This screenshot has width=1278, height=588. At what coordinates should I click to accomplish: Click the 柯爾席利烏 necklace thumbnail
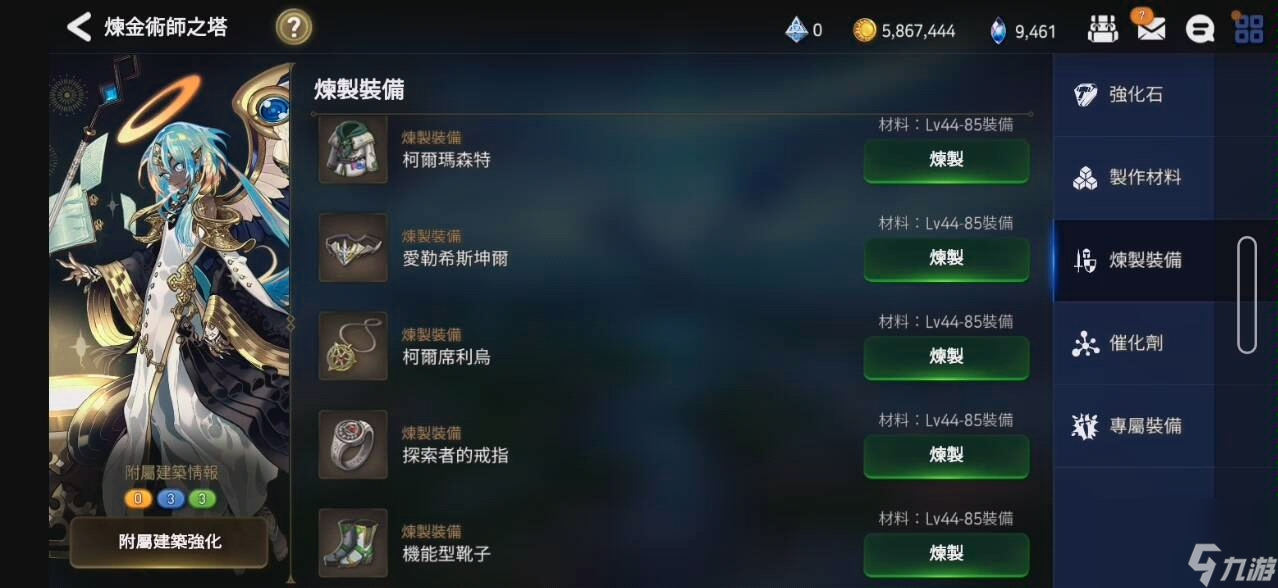point(353,346)
